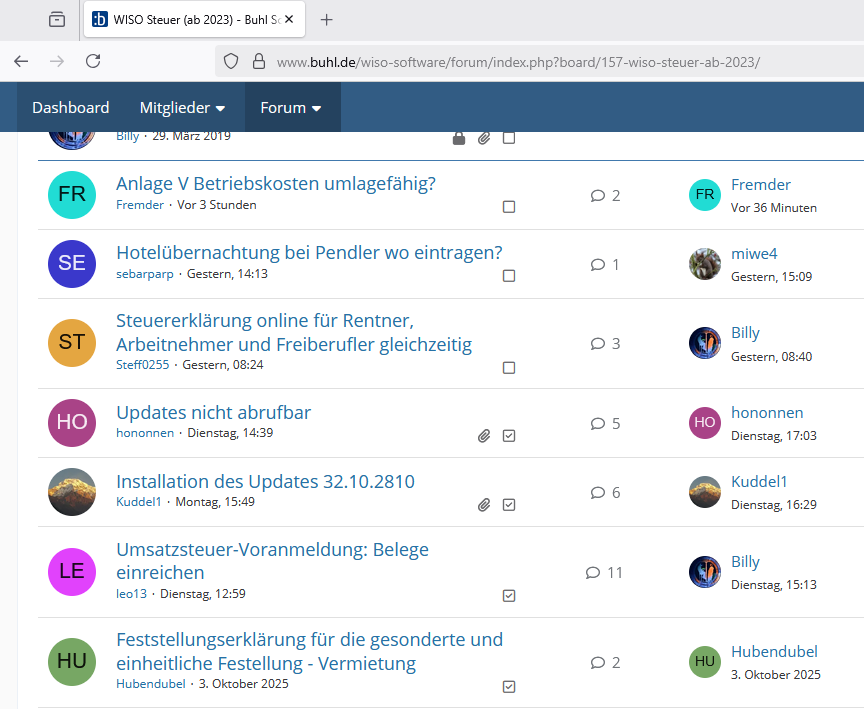Screen dimensions: 864x709
Task: Expand the Mitglieder dropdown menu
Action: tap(182, 108)
